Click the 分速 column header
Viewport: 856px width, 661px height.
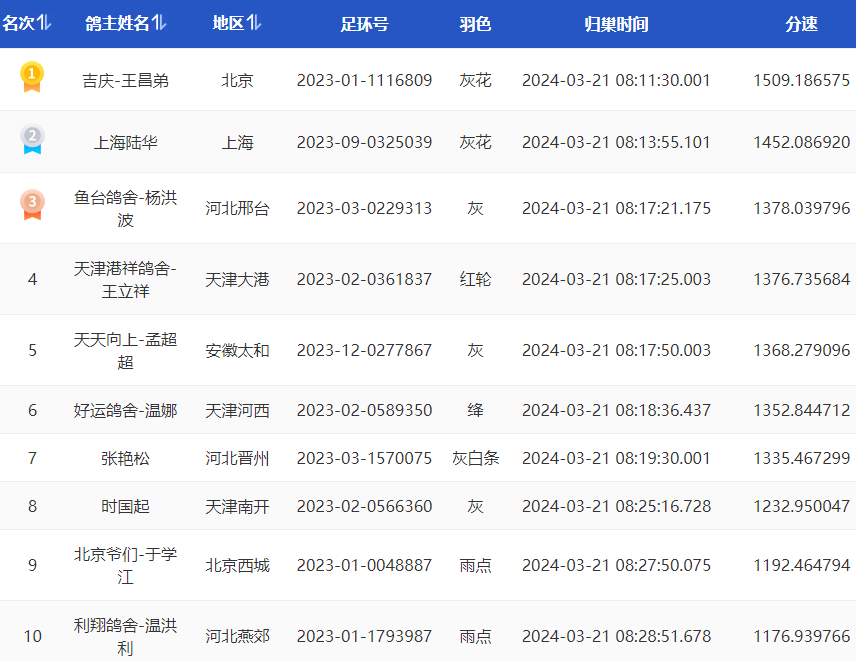[x=801, y=24]
